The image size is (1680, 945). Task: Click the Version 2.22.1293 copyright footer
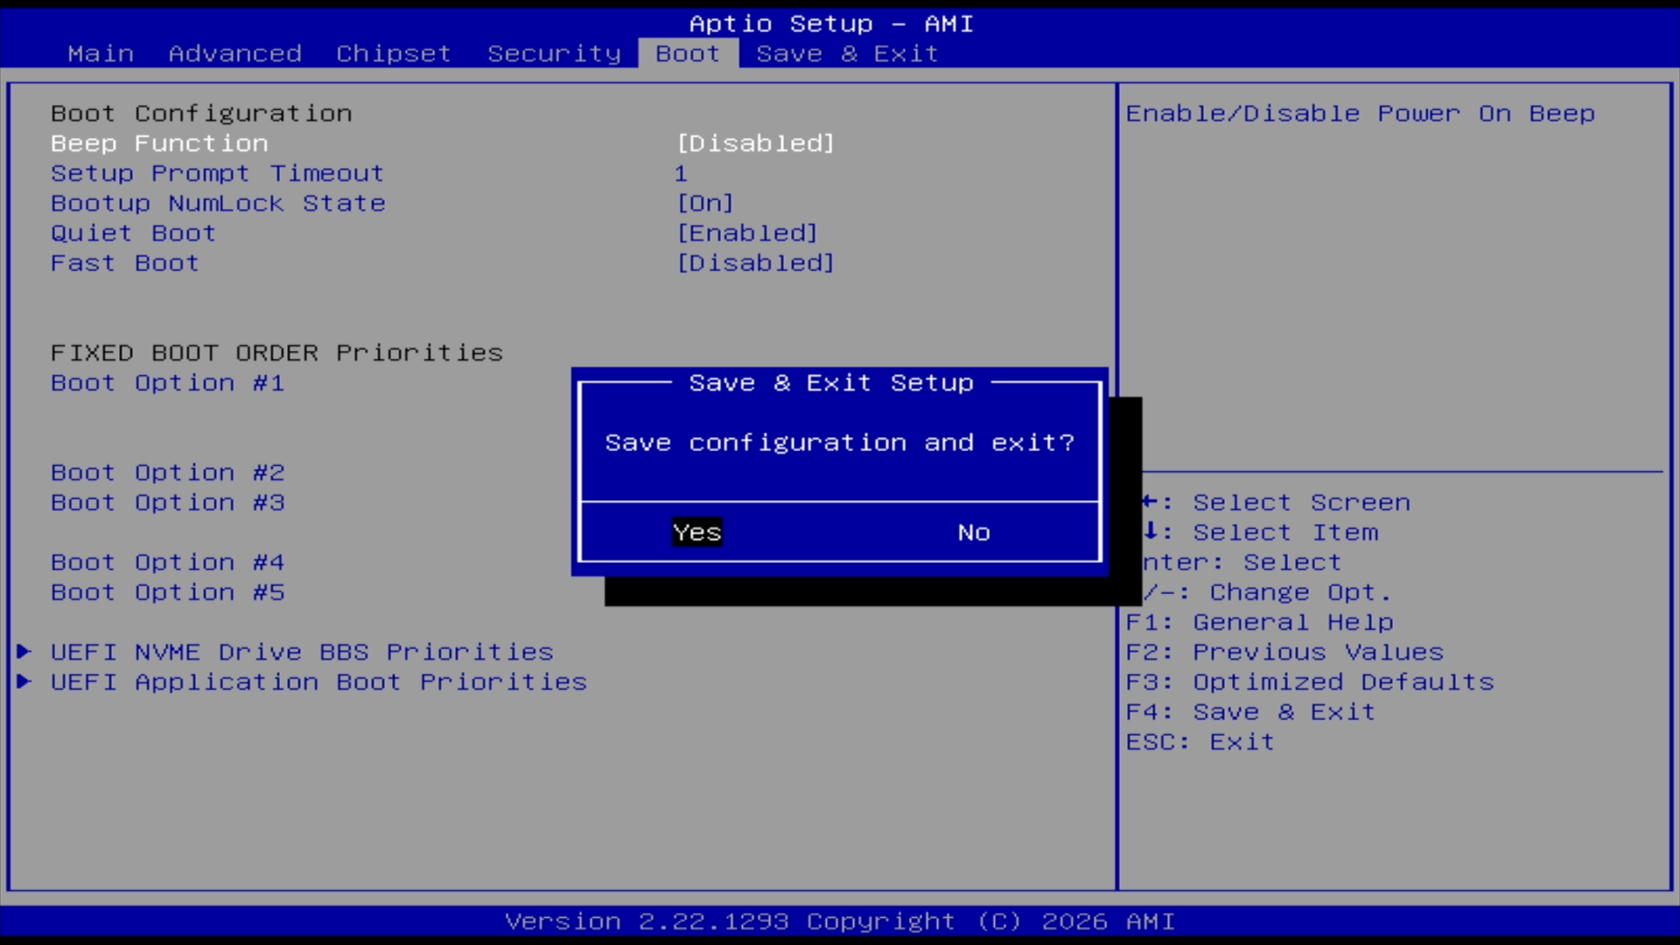pyautogui.click(x=840, y=921)
